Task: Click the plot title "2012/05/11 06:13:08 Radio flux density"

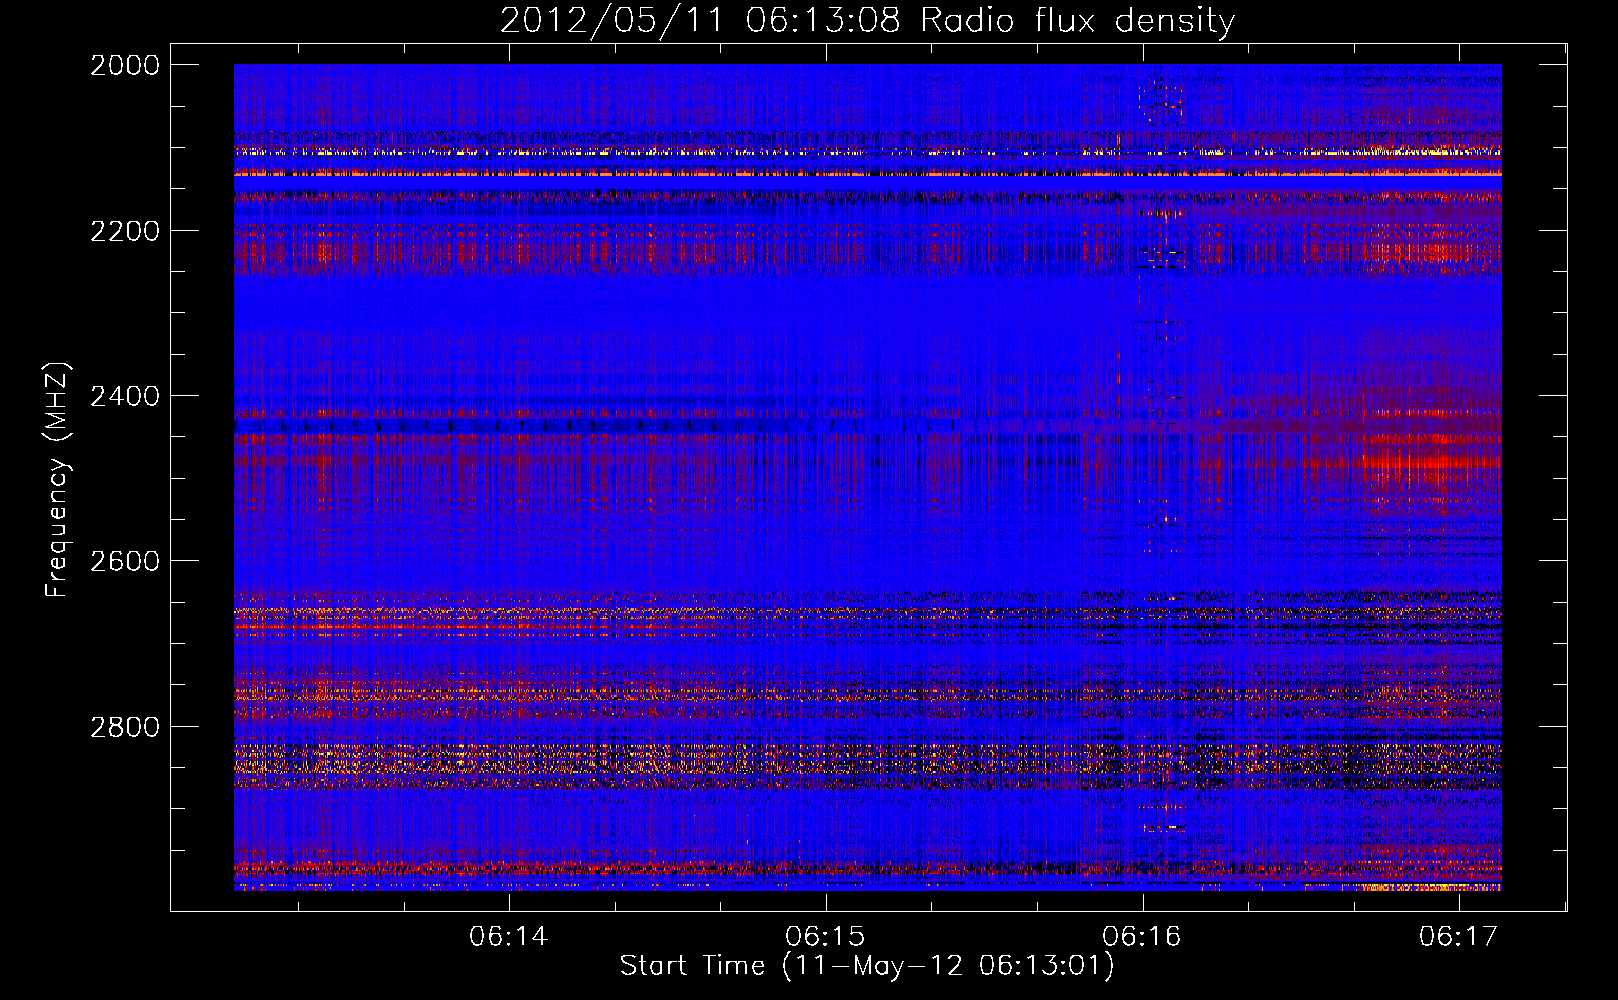Action: coord(867,21)
